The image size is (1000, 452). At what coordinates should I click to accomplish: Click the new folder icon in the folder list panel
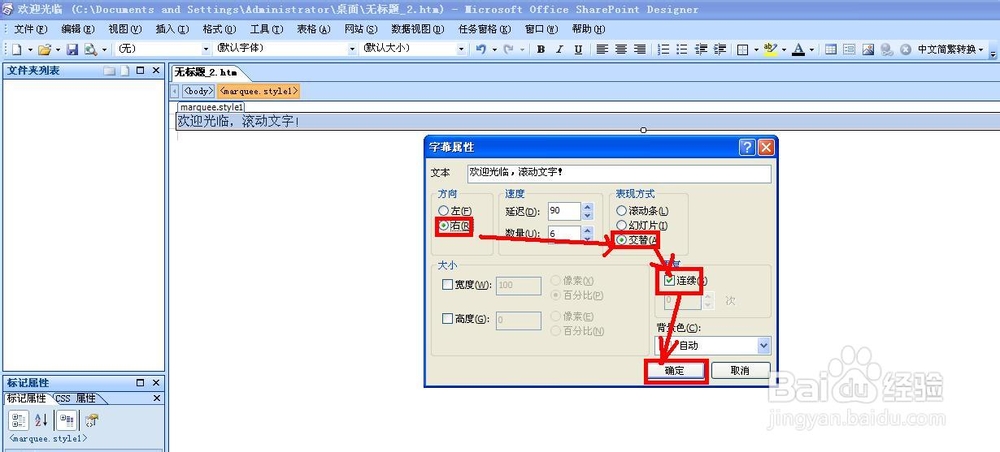click(x=110, y=71)
